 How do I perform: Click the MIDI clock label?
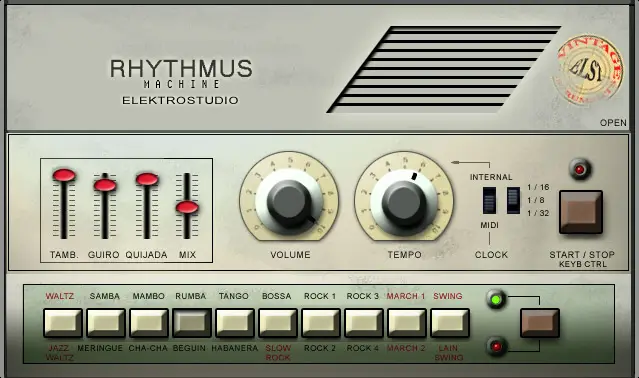point(489,225)
